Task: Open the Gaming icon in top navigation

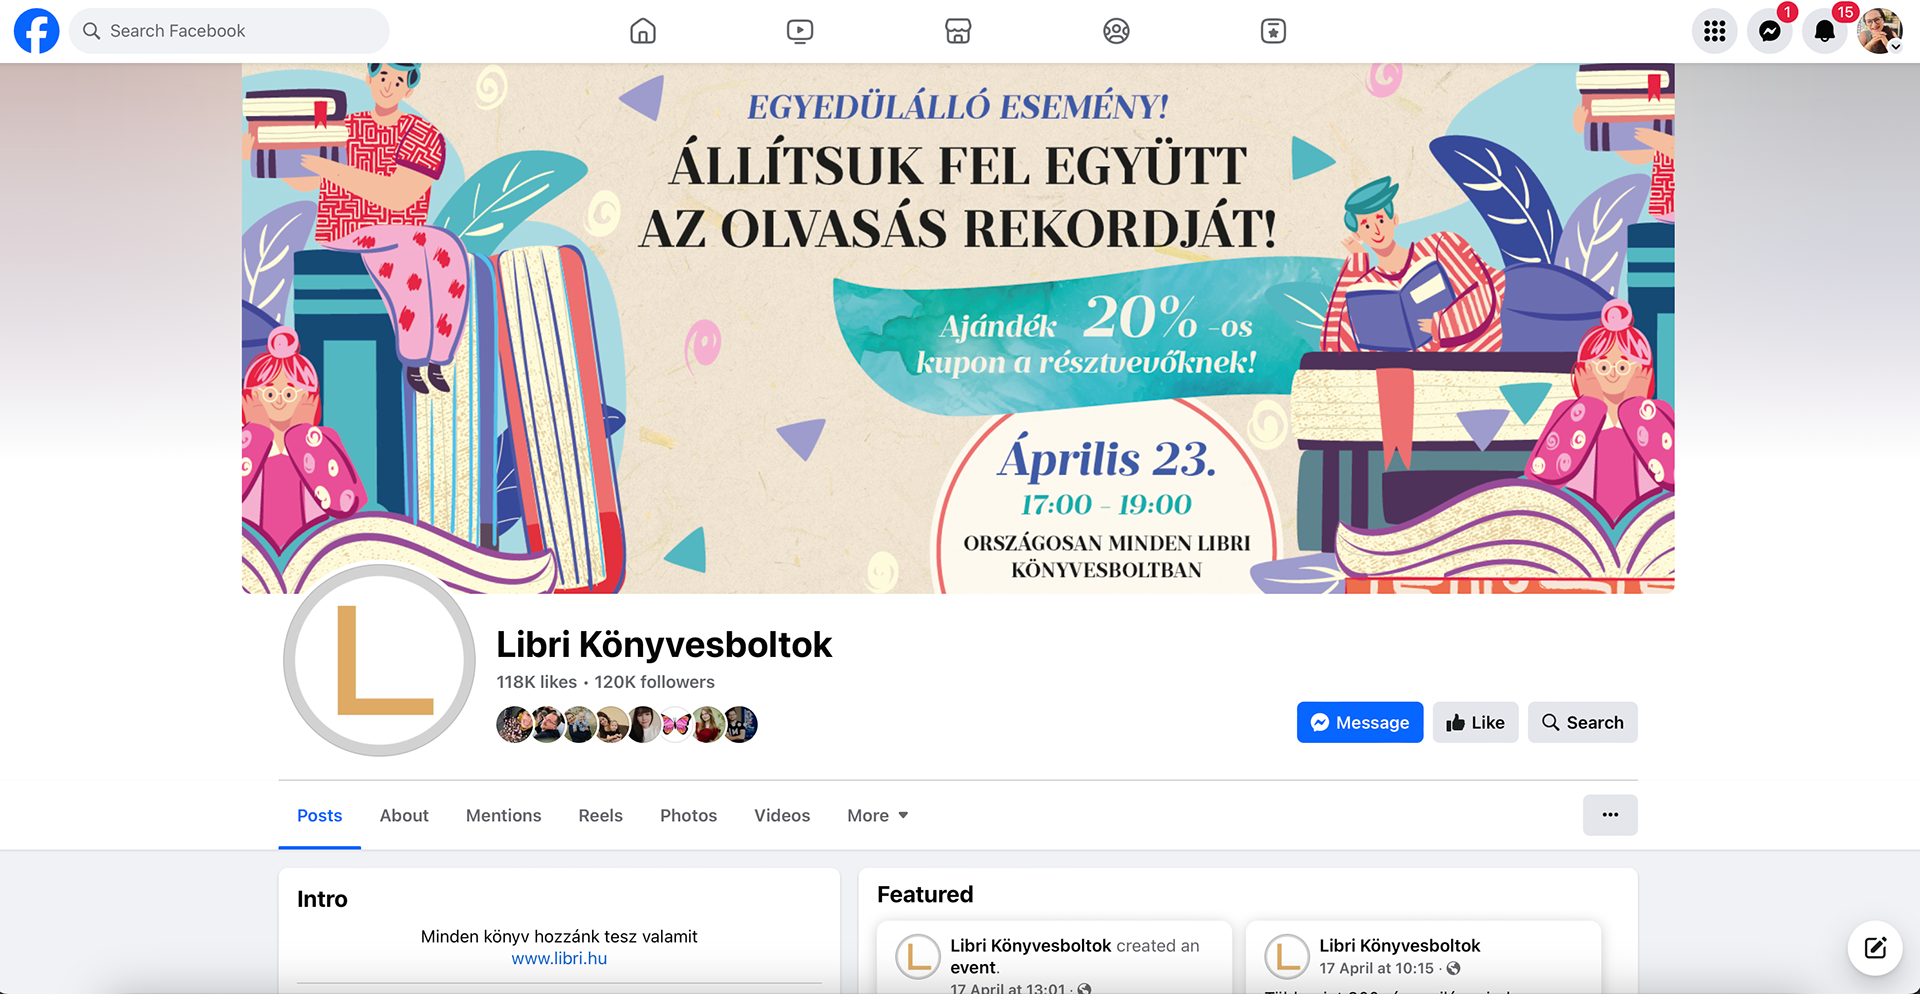Action: click(1273, 31)
